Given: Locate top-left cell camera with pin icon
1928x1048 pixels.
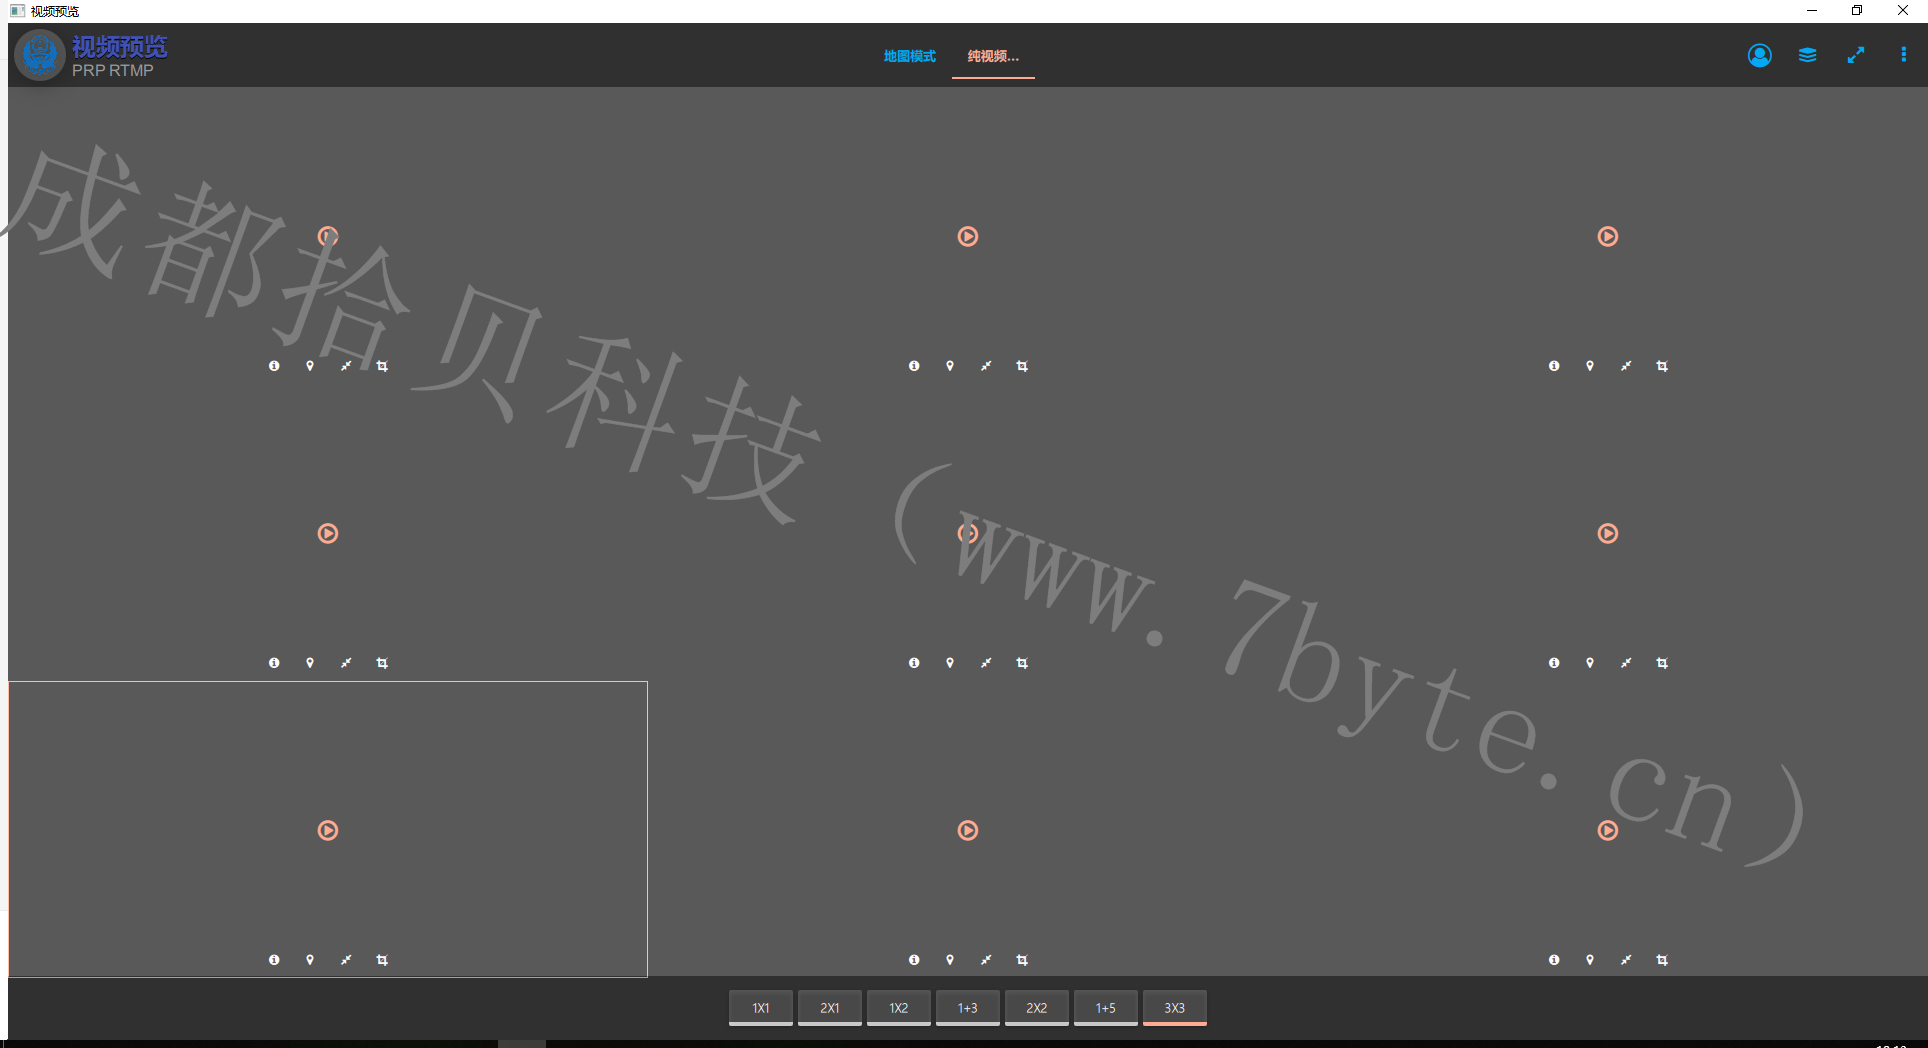Looking at the screenshot, I should (x=310, y=366).
